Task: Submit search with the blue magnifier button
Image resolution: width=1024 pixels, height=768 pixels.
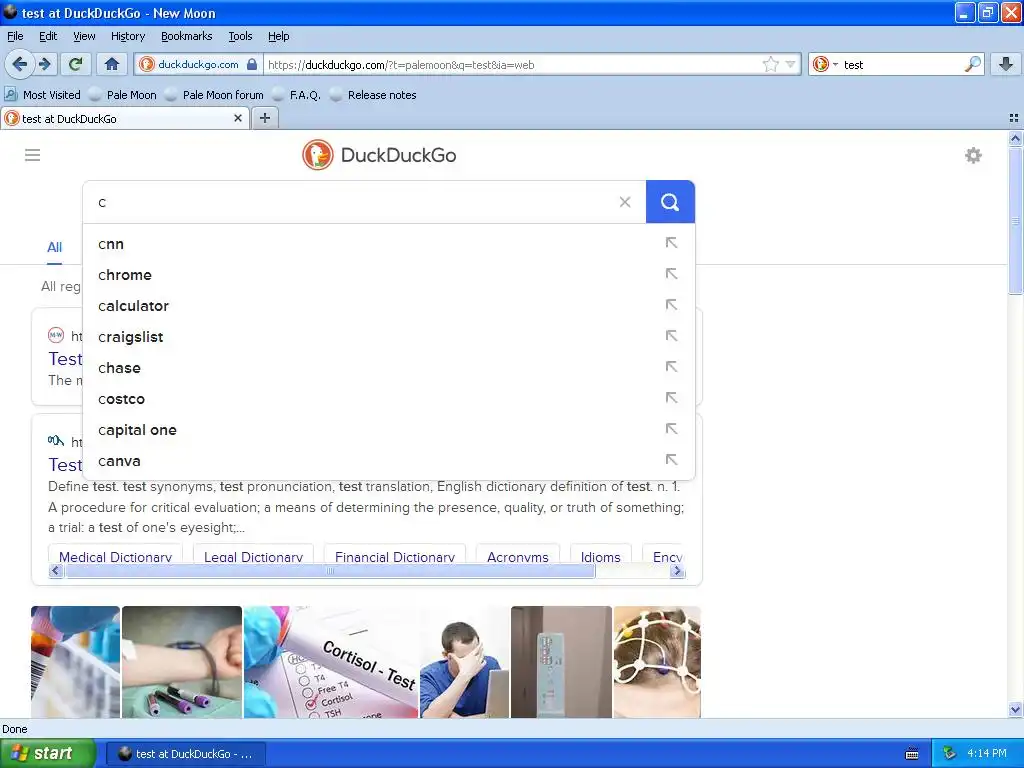Action: point(670,202)
